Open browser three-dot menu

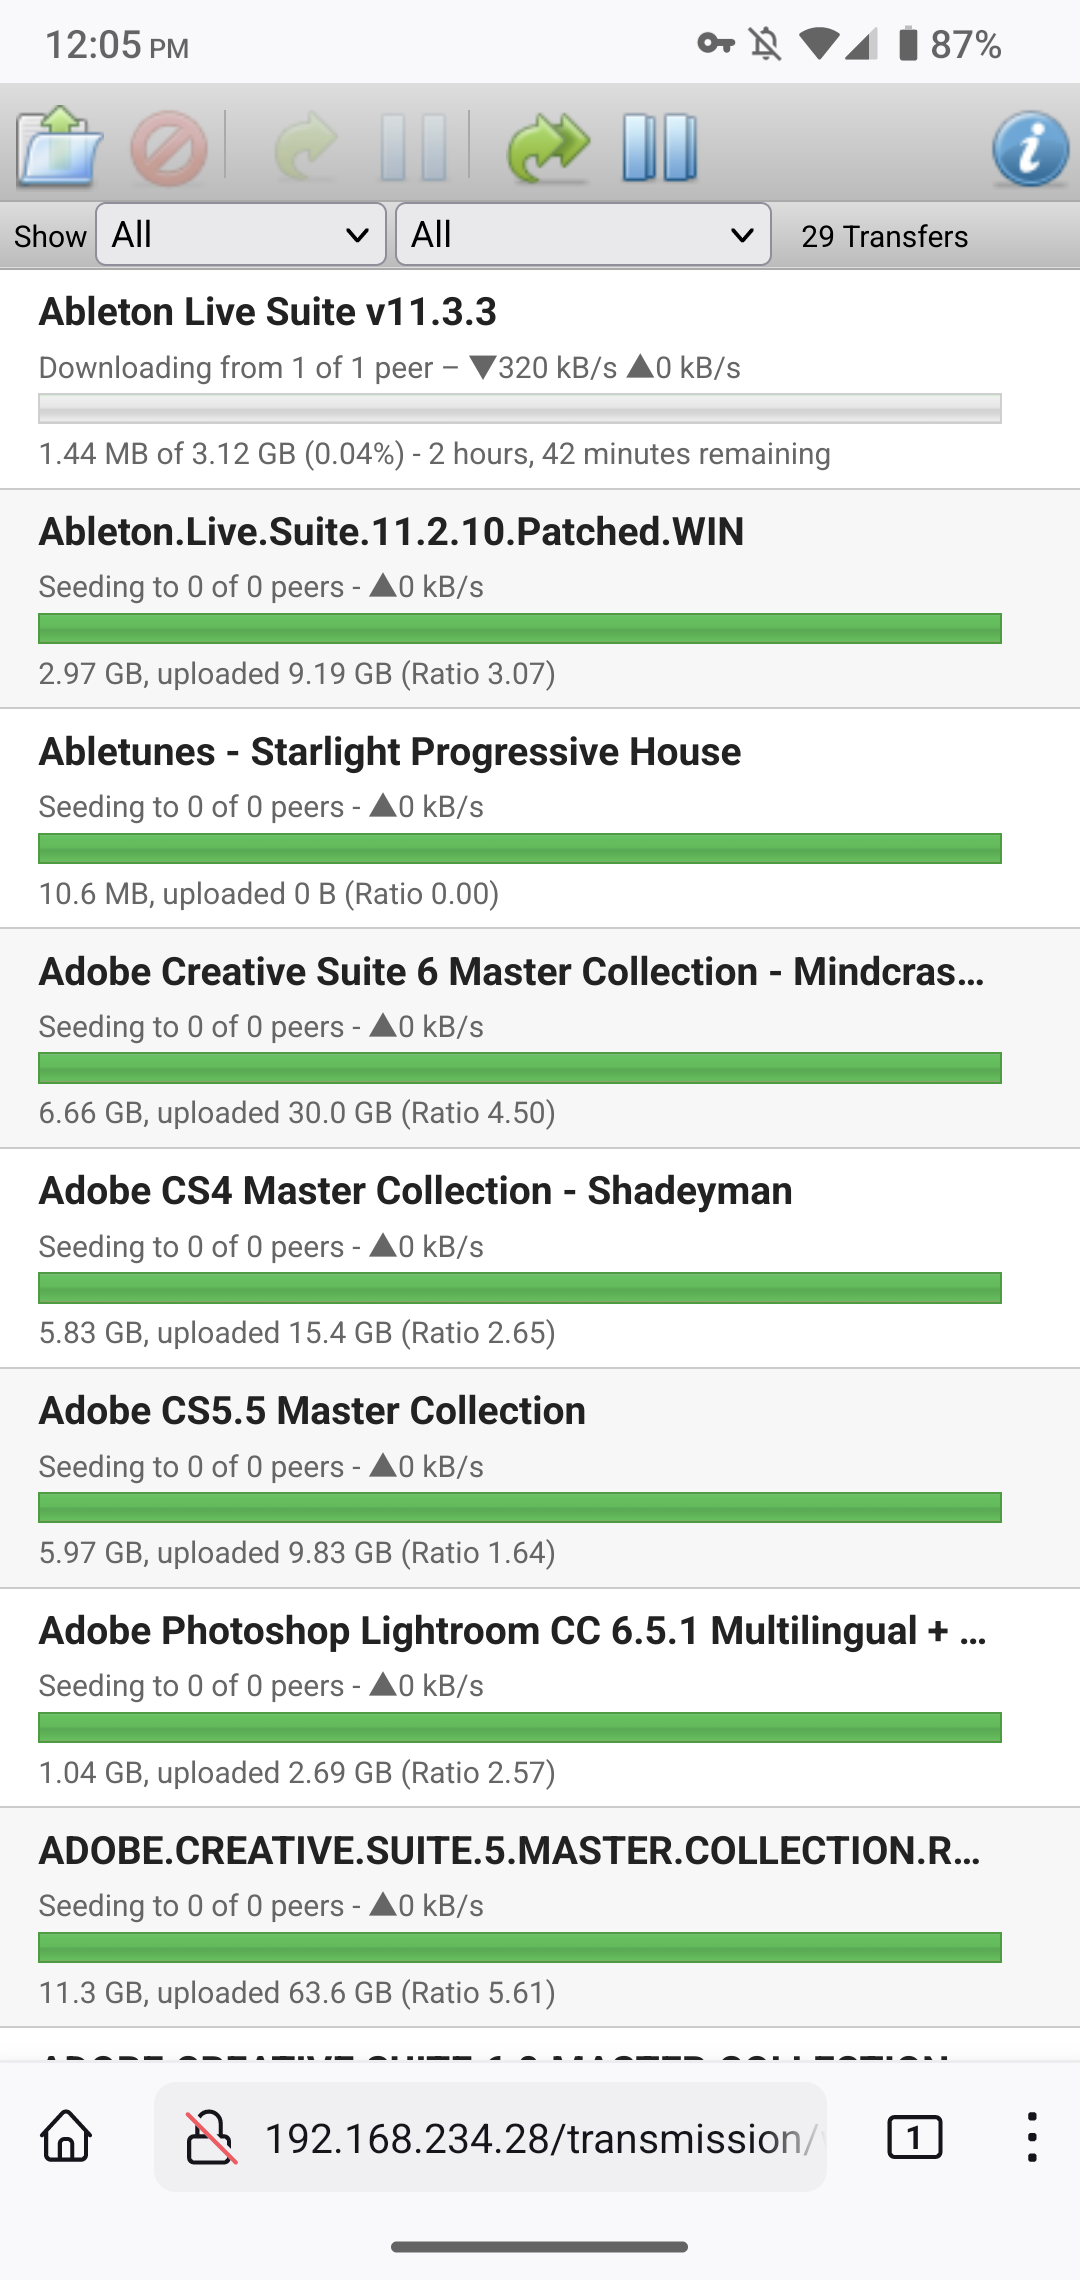pos(1031,2137)
